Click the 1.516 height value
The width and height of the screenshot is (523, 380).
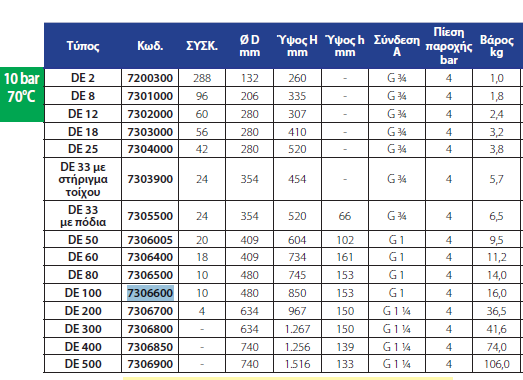[x=297, y=364]
